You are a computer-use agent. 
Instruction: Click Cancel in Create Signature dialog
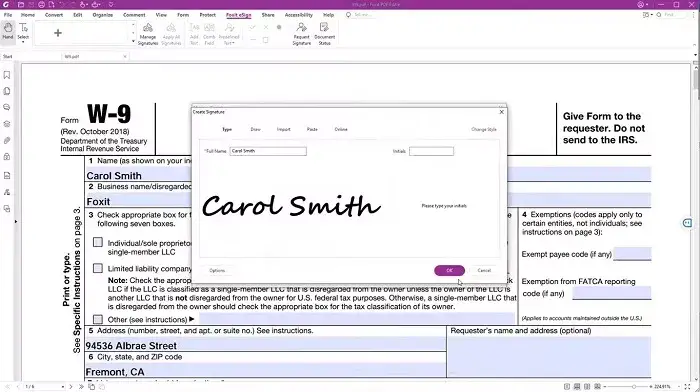[x=484, y=271]
